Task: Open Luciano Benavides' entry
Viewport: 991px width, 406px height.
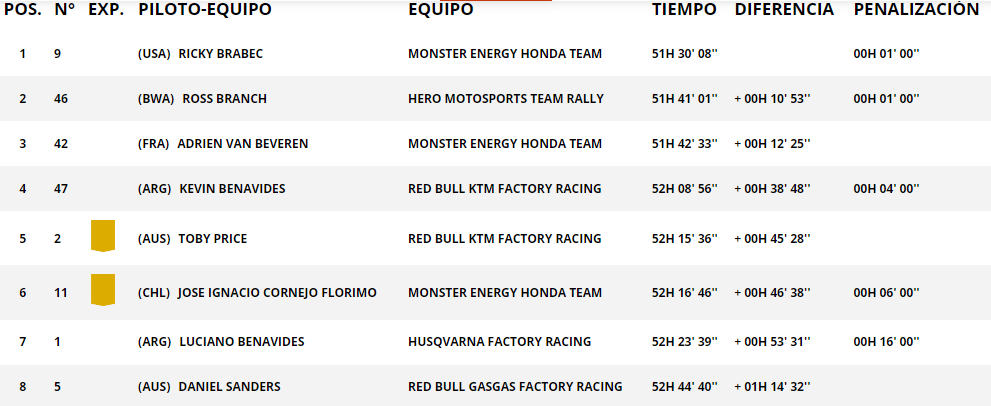Action: [x=242, y=342]
